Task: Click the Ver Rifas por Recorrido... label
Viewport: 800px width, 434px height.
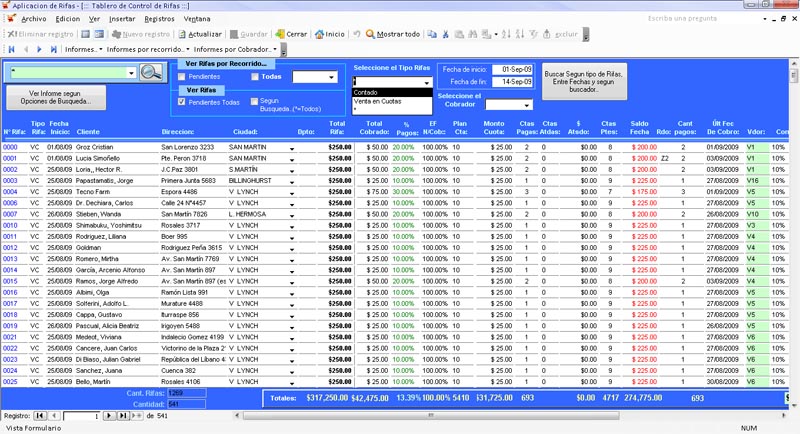Action: pyautogui.click(x=226, y=64)
